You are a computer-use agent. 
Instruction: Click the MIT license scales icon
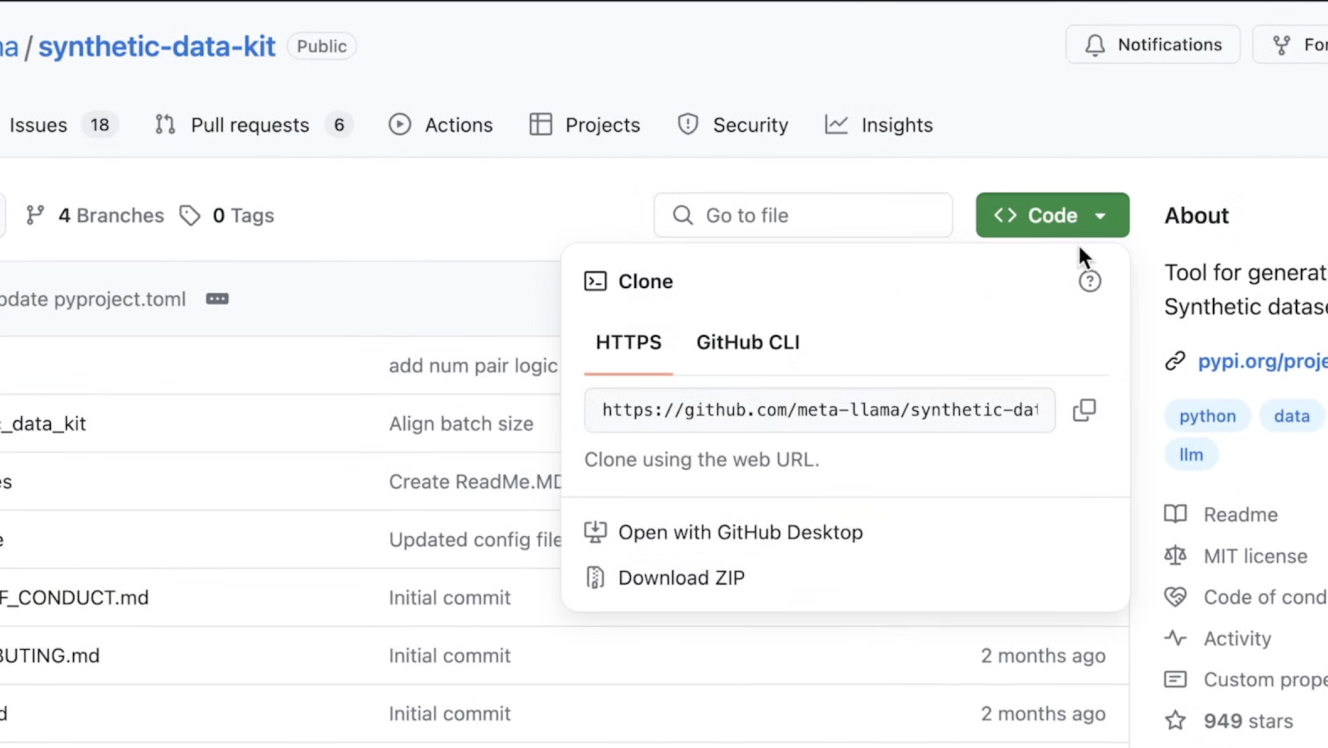[x=1176, y=556]
